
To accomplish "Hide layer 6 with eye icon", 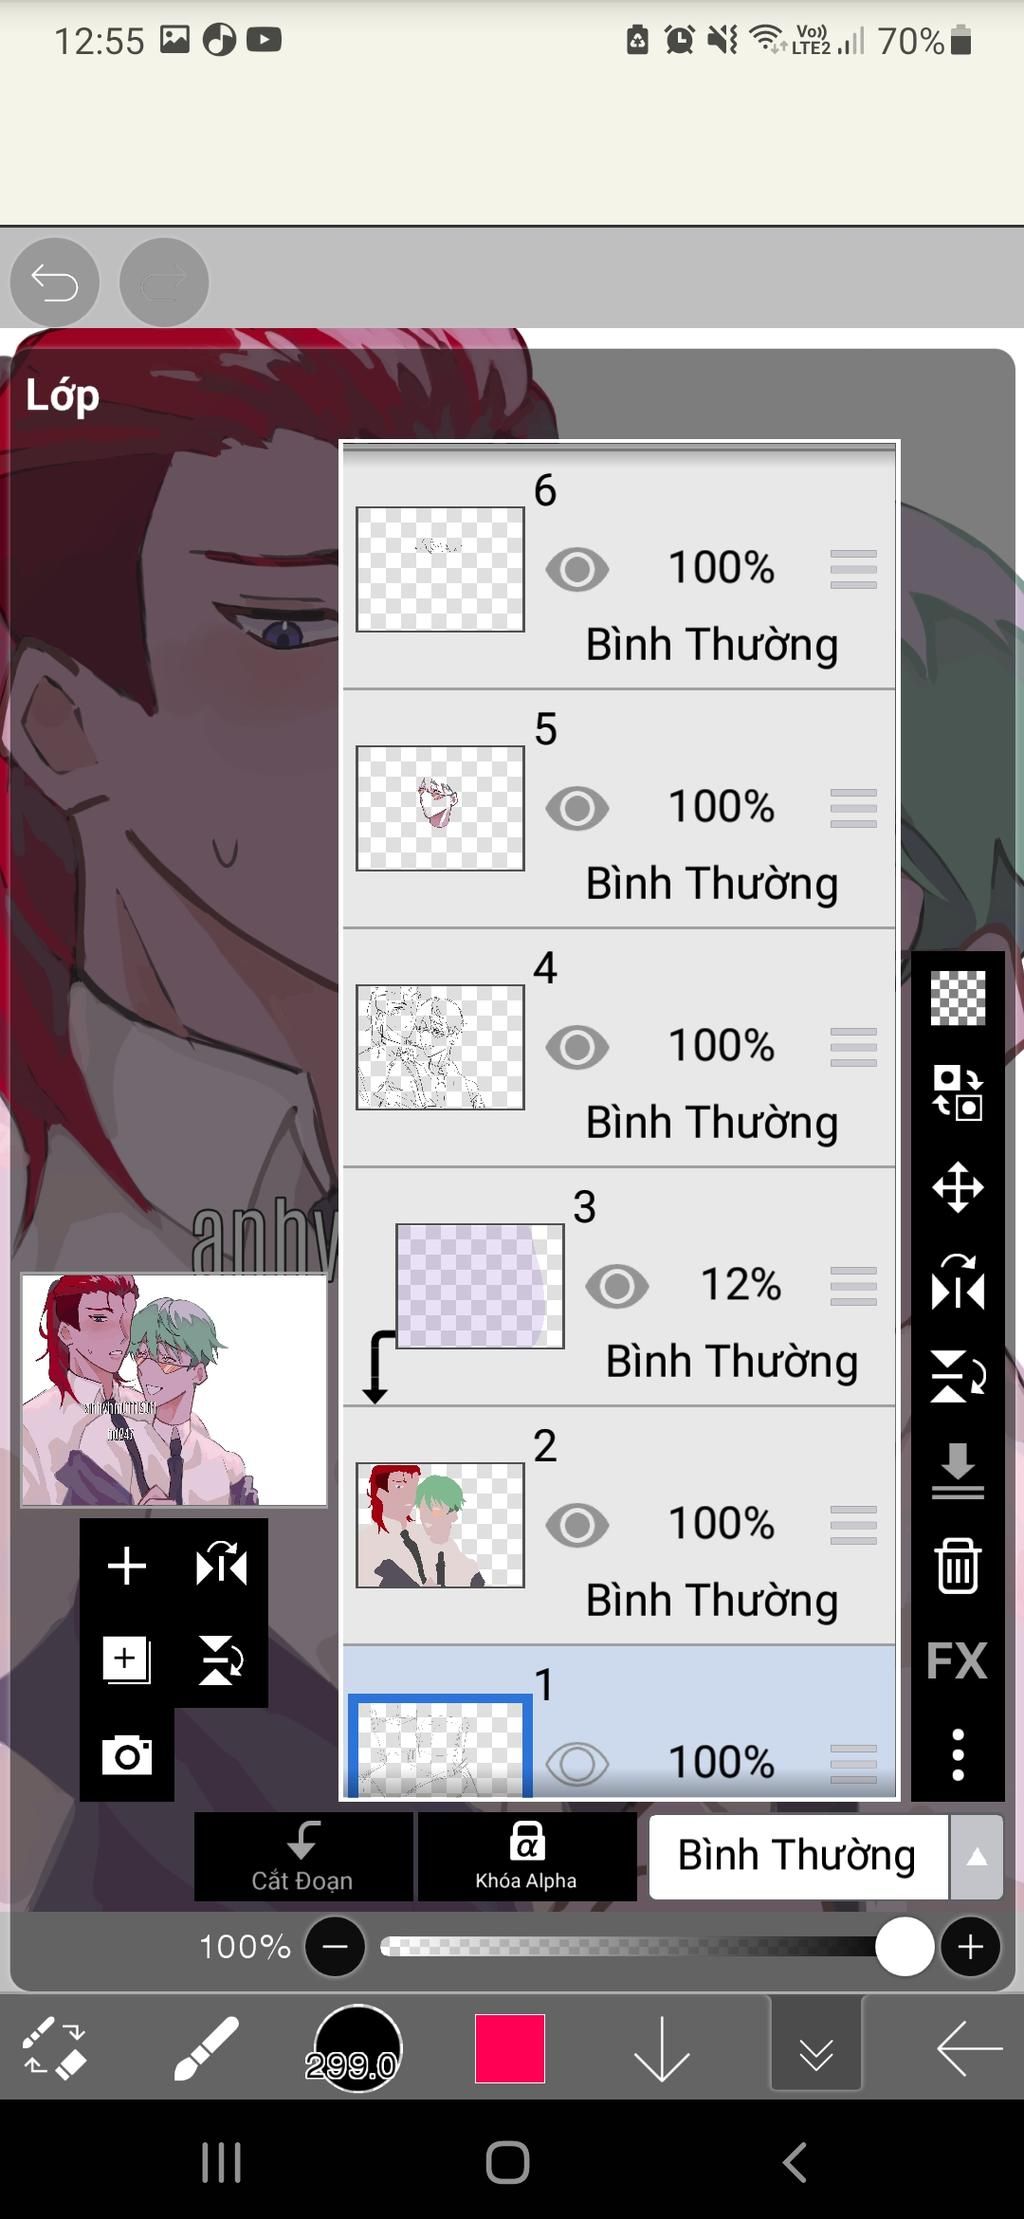I will point(577,569).
